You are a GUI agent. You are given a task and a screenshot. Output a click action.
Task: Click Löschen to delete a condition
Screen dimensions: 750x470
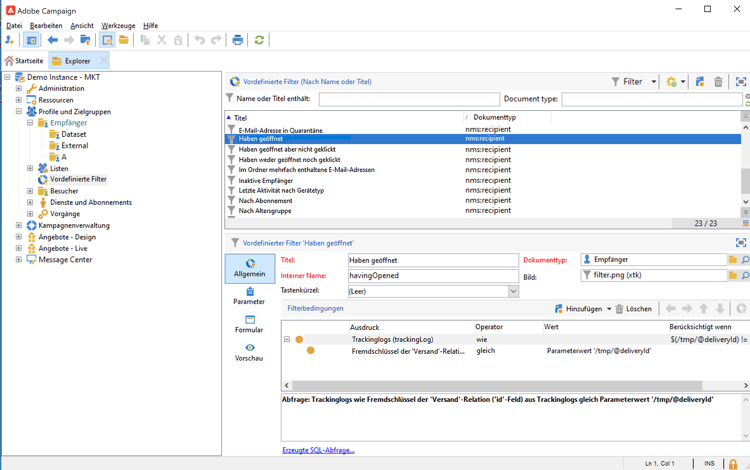[633, 309]
